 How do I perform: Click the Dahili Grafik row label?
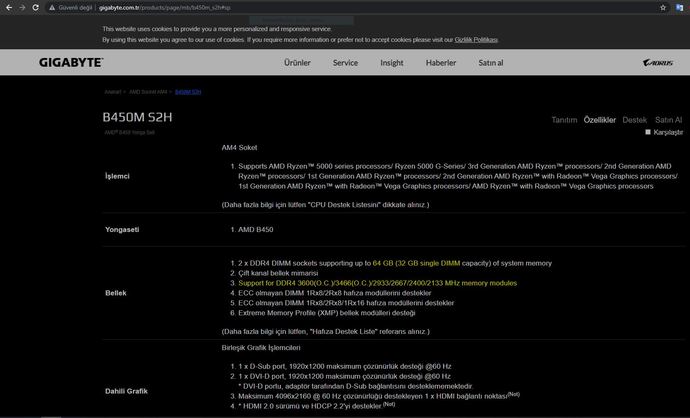(126, 391)
